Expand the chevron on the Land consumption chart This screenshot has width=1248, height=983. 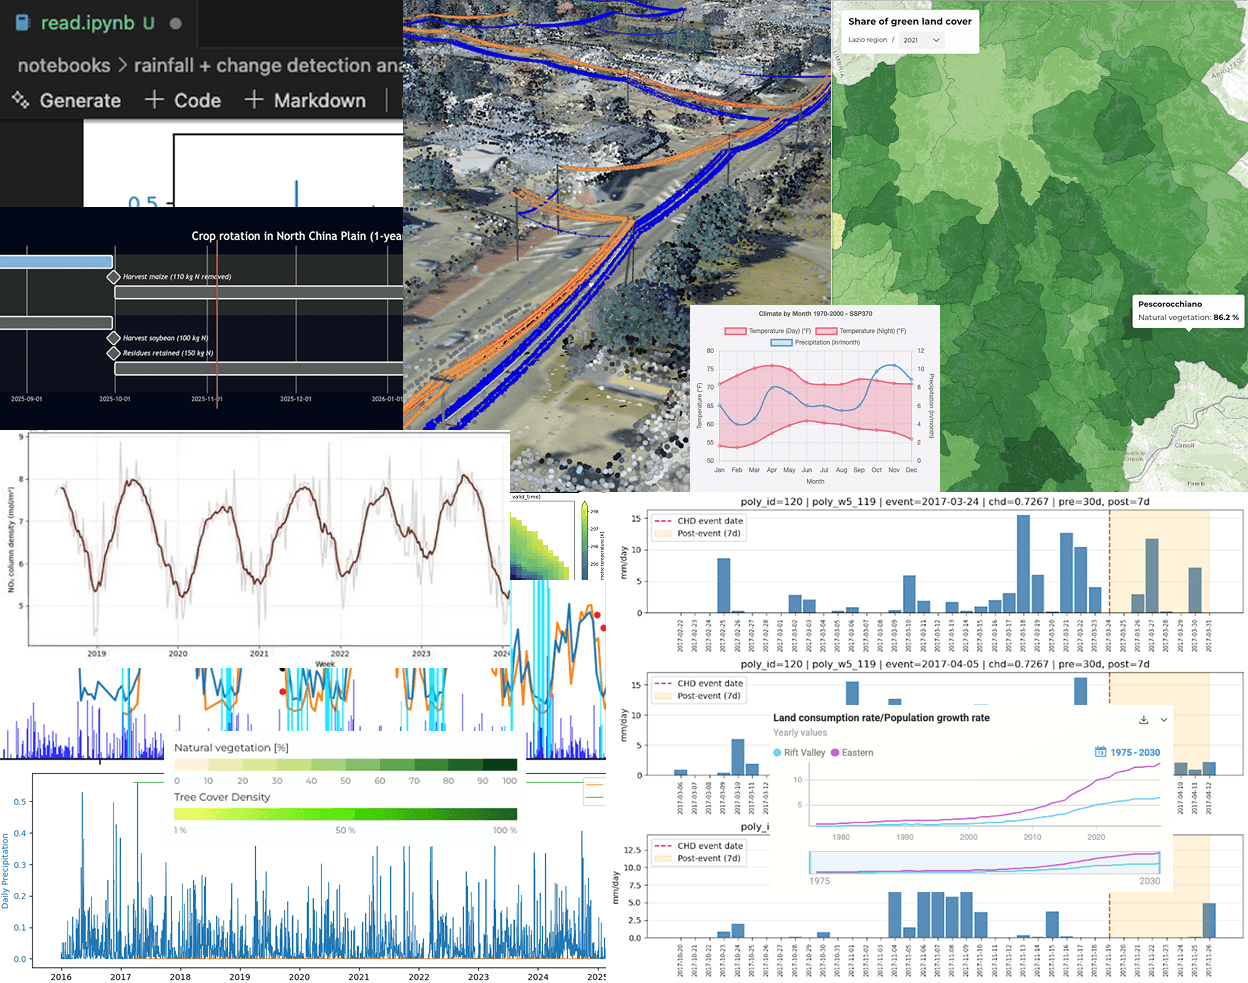tap(1163, 720)
